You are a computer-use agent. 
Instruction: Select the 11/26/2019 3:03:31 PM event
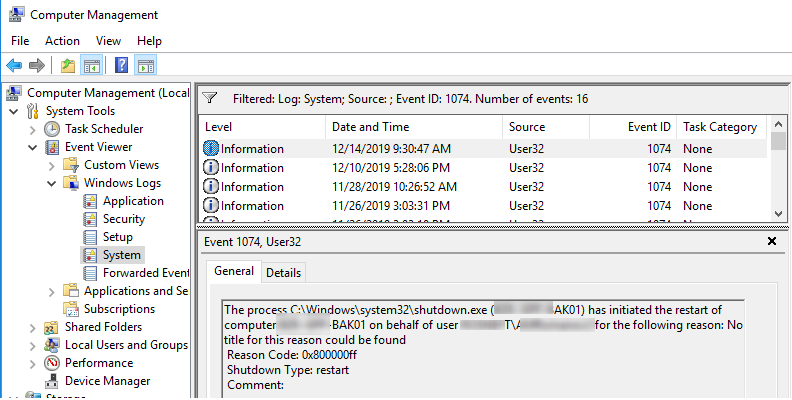(x=483, y=206)
